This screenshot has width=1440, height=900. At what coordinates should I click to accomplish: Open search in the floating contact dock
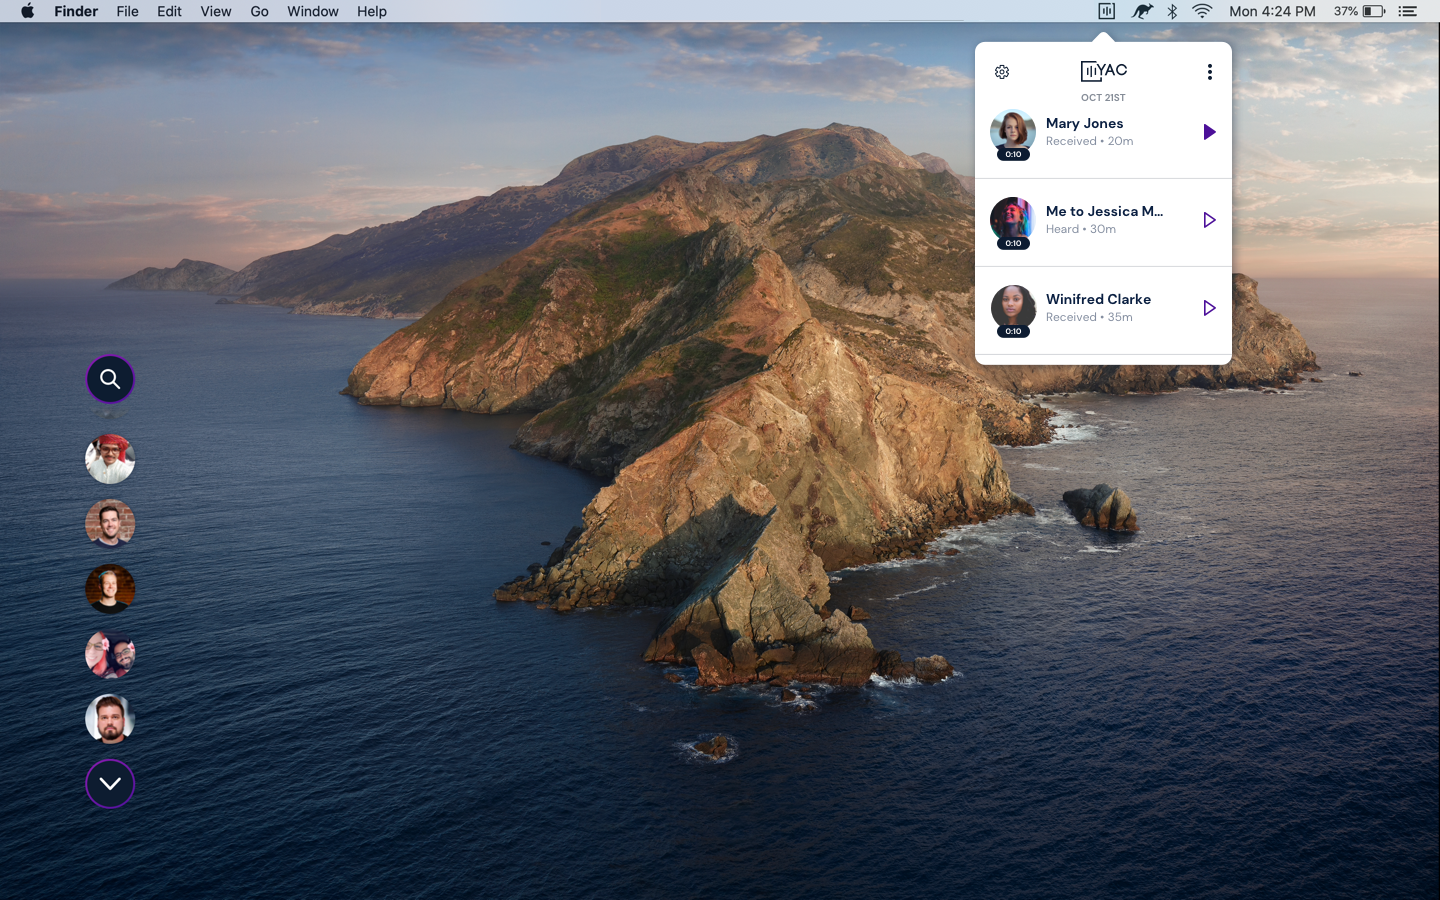click(x=110, y=379)
